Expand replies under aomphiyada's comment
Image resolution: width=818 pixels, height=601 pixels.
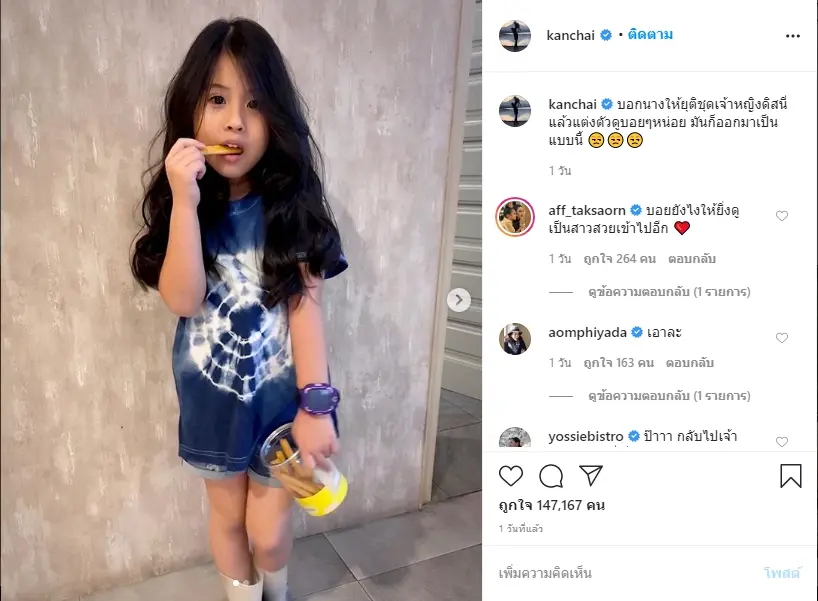pyautogui.click(x=669, y=396)
